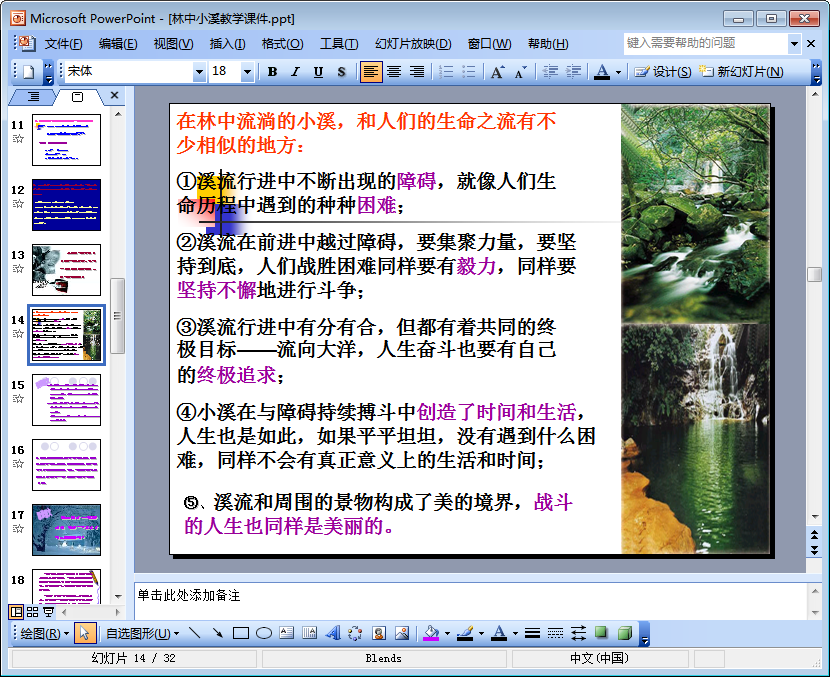Toggle Underline formatting
This screenshot has width=830, height=677.
[x=318, y=71]
